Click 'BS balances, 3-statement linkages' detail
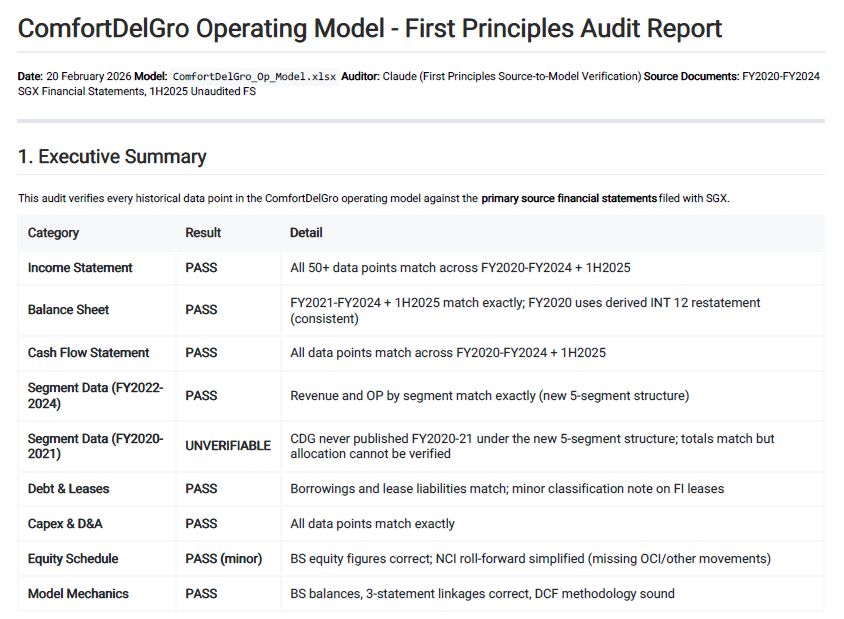This screenshot has height=619, width=844. pyautogui.click(x=482, y=594)
